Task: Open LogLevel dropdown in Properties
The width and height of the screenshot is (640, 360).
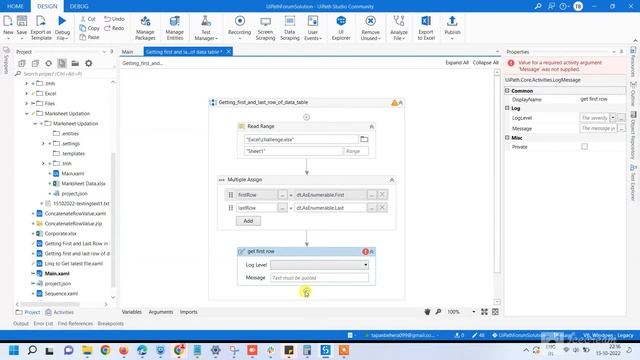Action: pyautogui.click(x=612, y=118)
